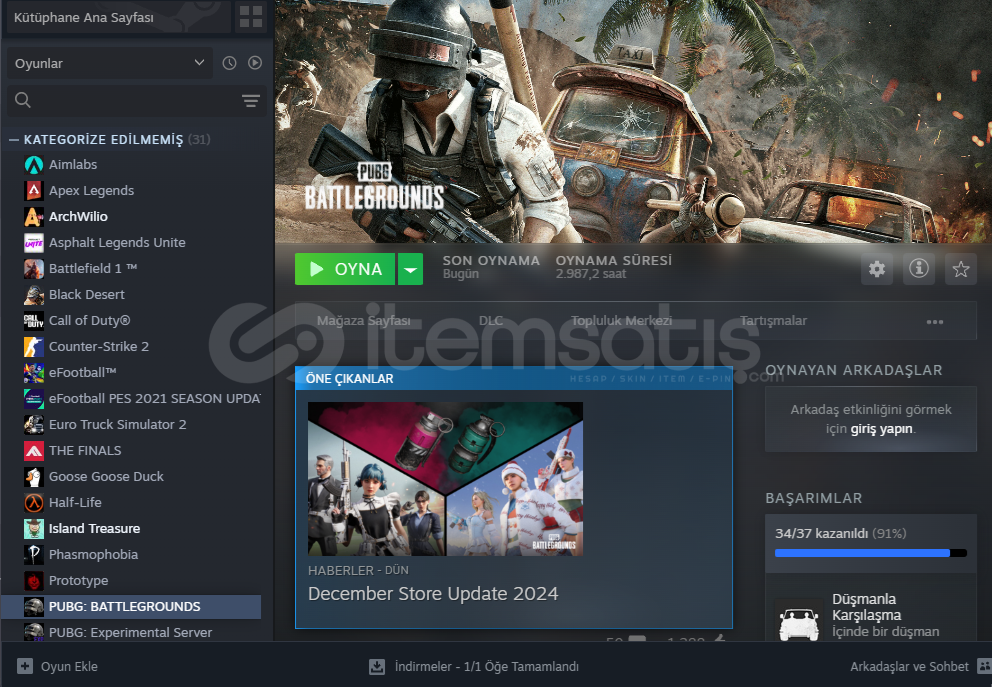Click the Call of Duty icon
The height and width of the screenshot is (687, 992).
pos(34,321)
